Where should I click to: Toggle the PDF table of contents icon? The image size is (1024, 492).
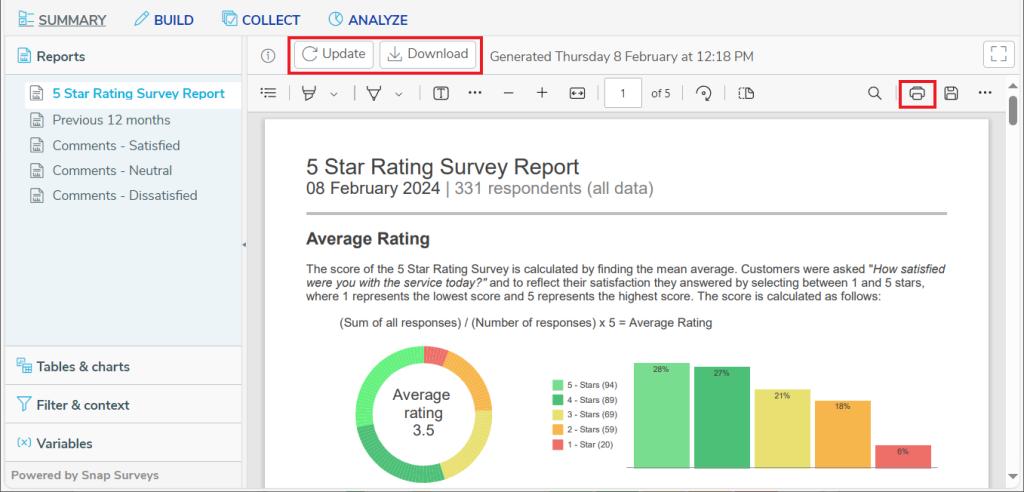(268, 93)
